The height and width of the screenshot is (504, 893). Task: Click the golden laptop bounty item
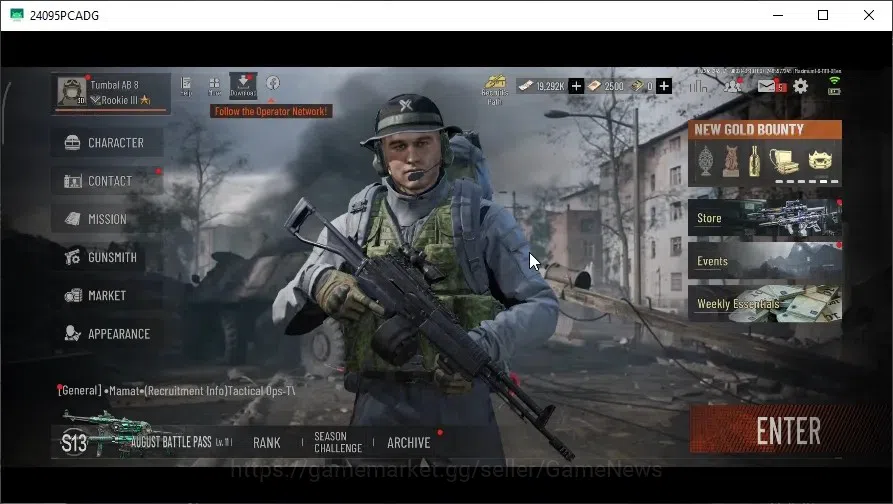click(784, 161)
